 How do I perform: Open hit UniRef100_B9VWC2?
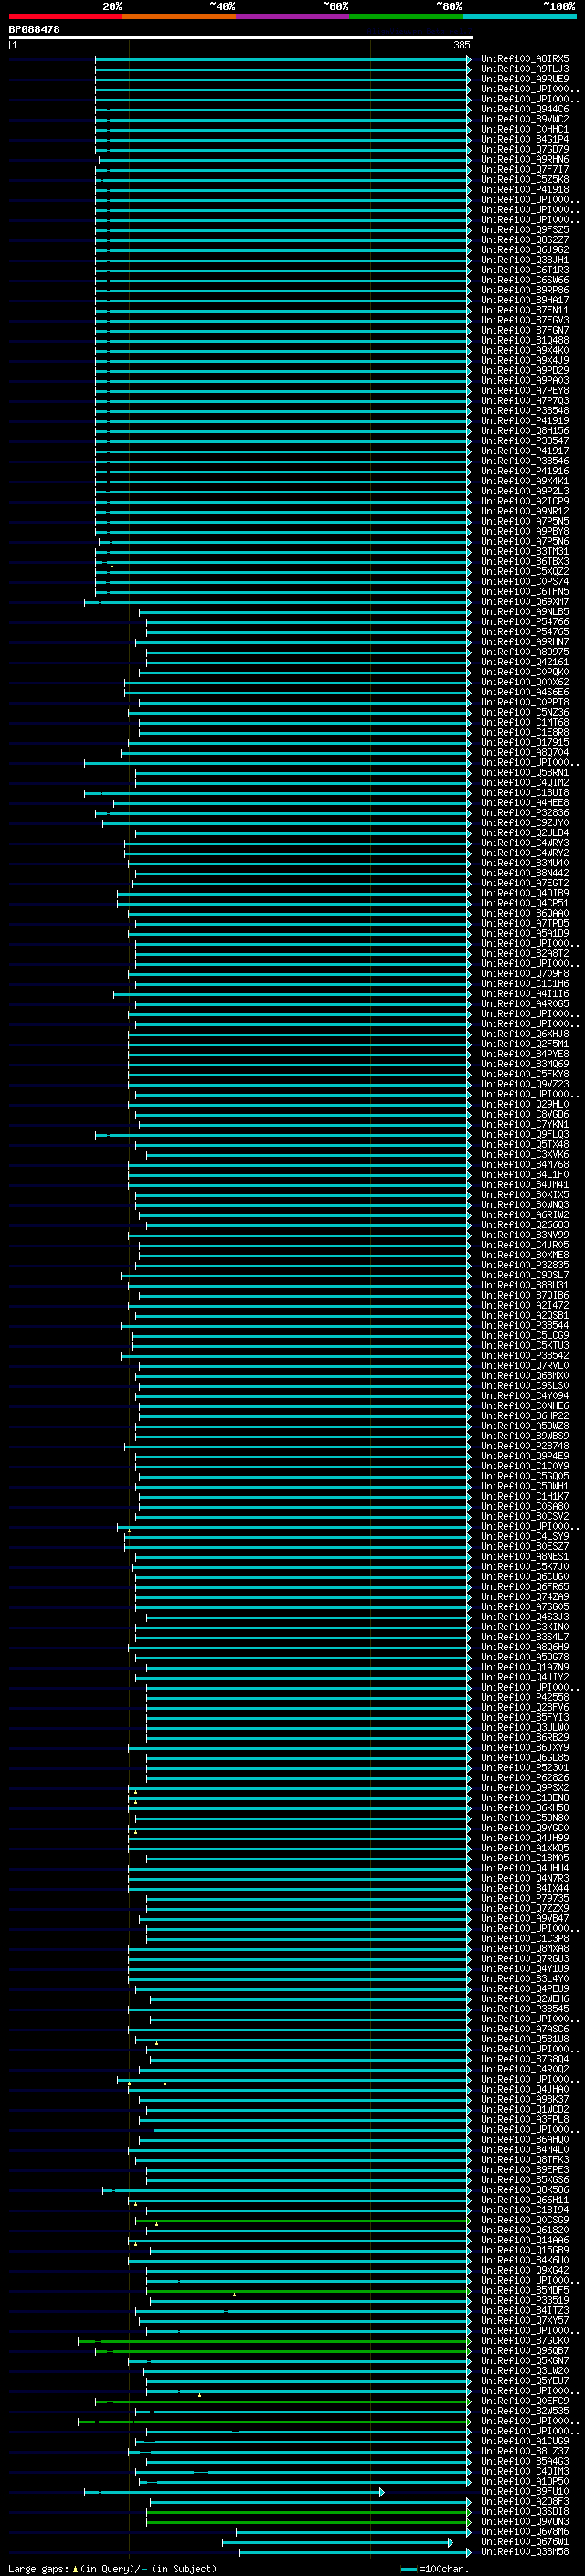(525, 119)
